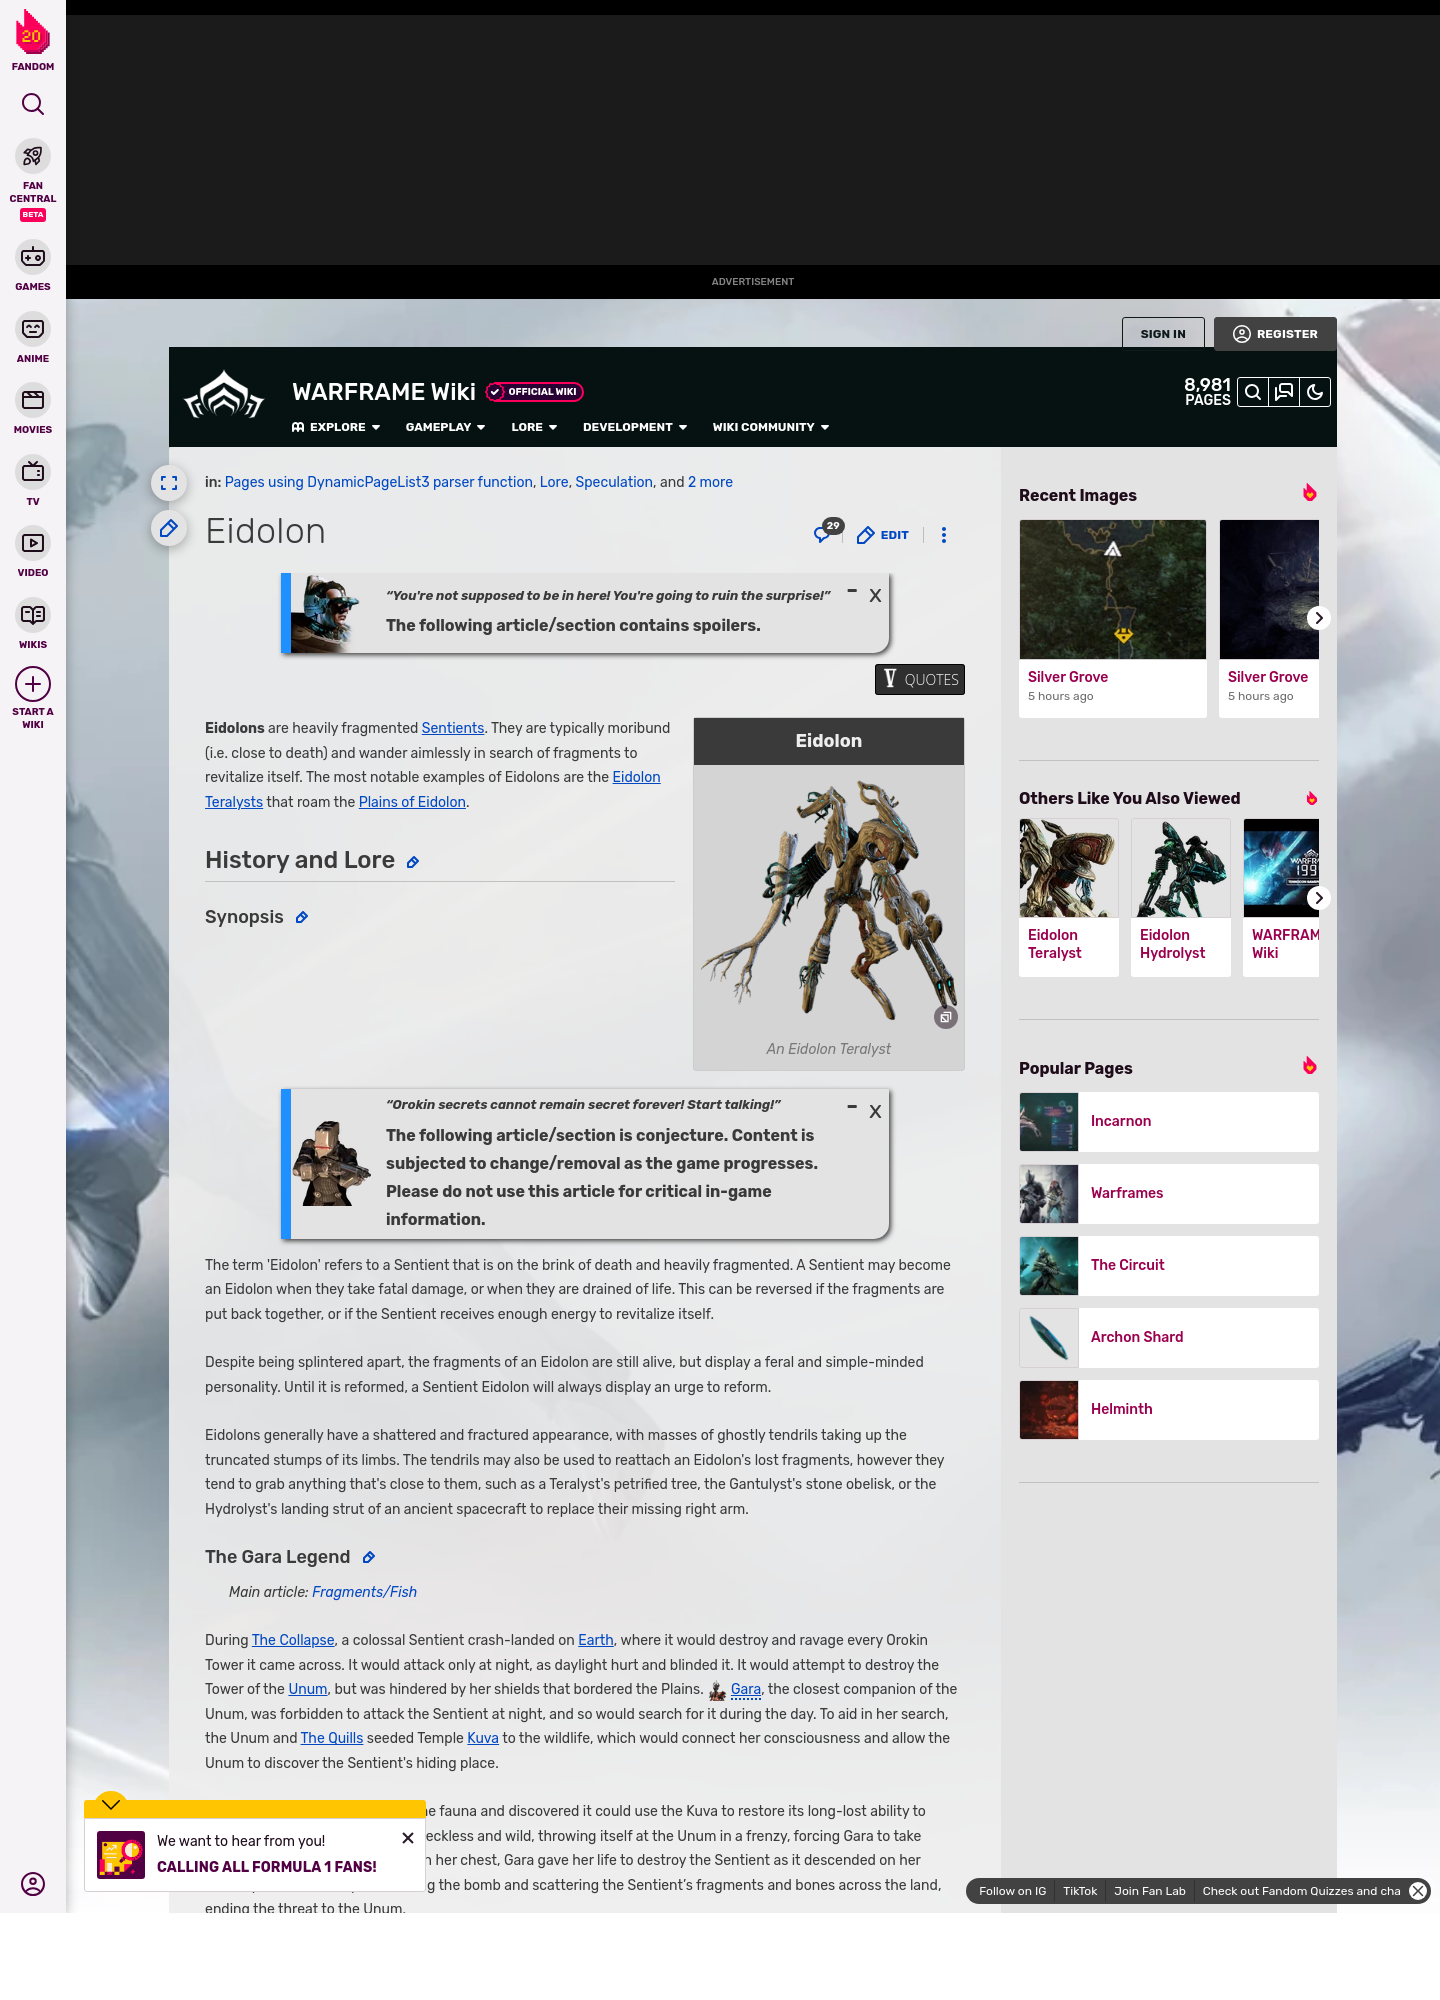The image size is (1440, 2000).
Task: Edit The Gara Legend section pencil
Action: (369, 1558)
